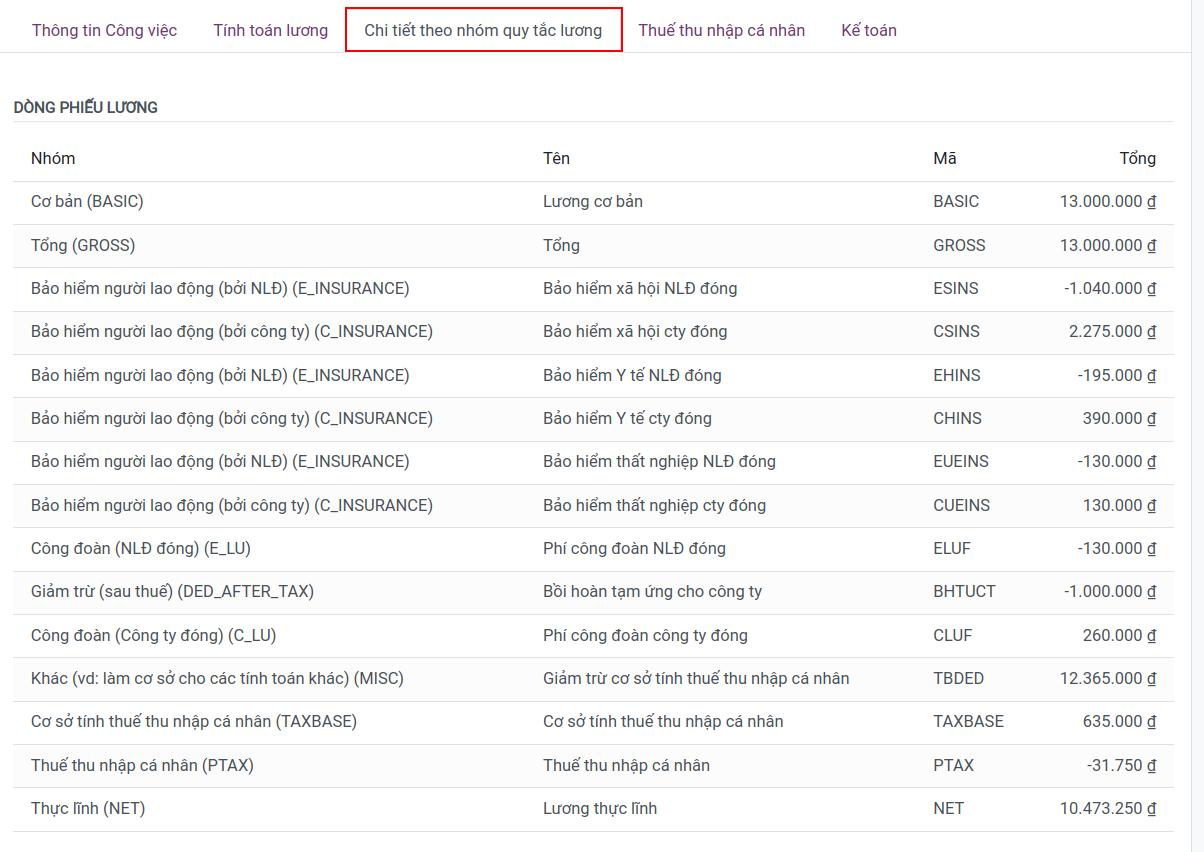Select the Chi tiết theo nhóm quy tắc lương tab
The height and width of the screenshot is (852, 1204).
[x=484, y=30]
